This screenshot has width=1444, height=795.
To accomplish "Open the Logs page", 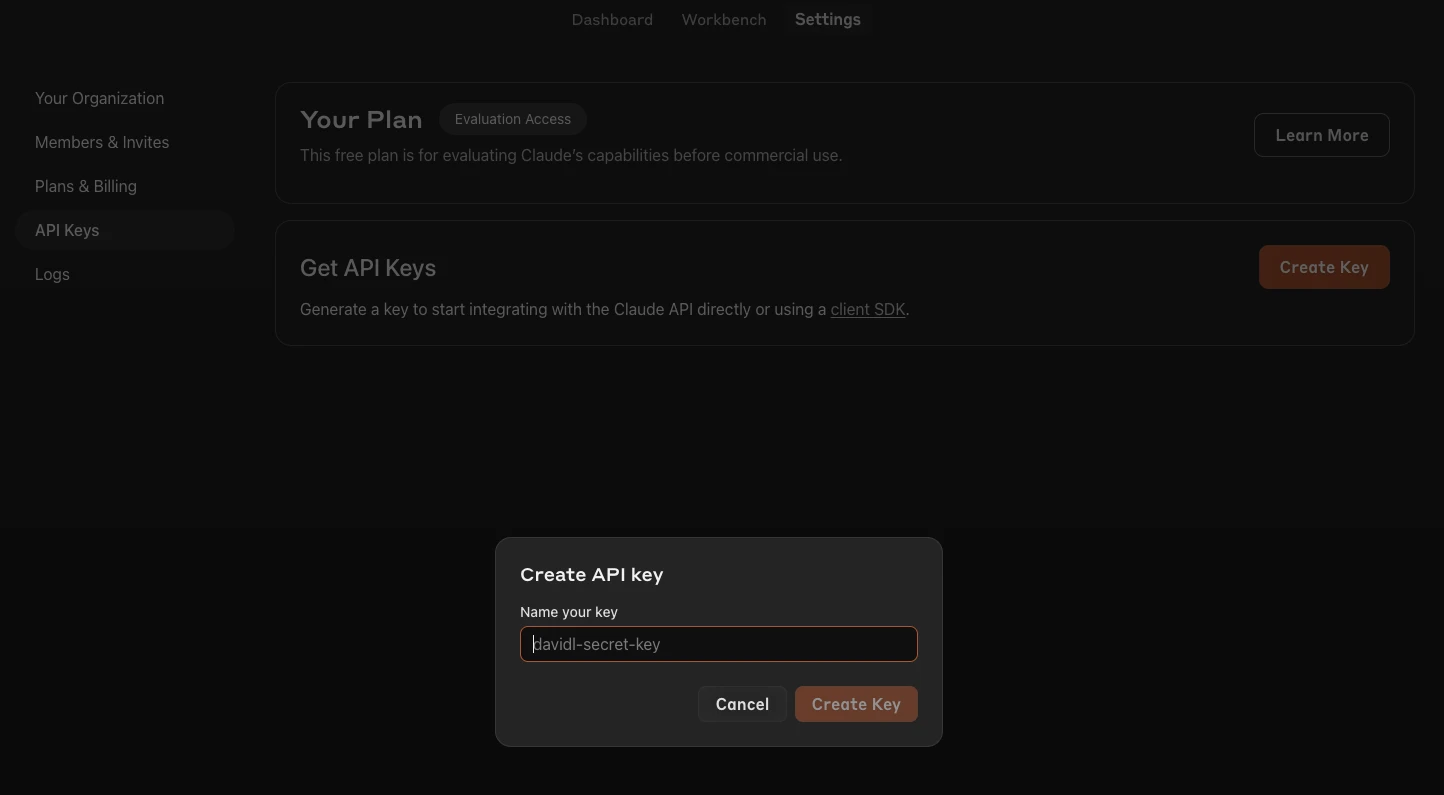I will [x=52, y=274].
